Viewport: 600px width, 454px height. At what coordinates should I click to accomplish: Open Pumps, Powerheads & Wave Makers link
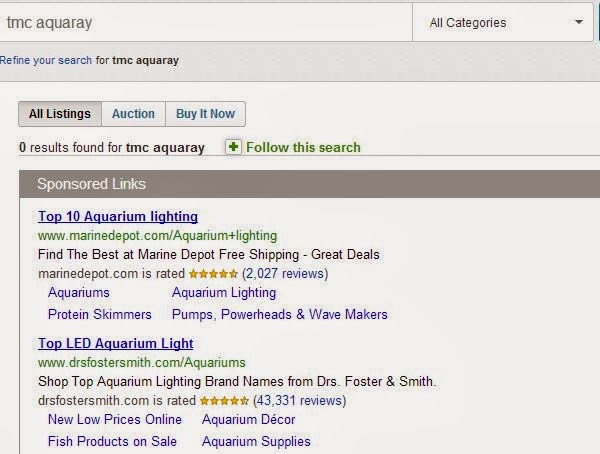pos(280,315)
